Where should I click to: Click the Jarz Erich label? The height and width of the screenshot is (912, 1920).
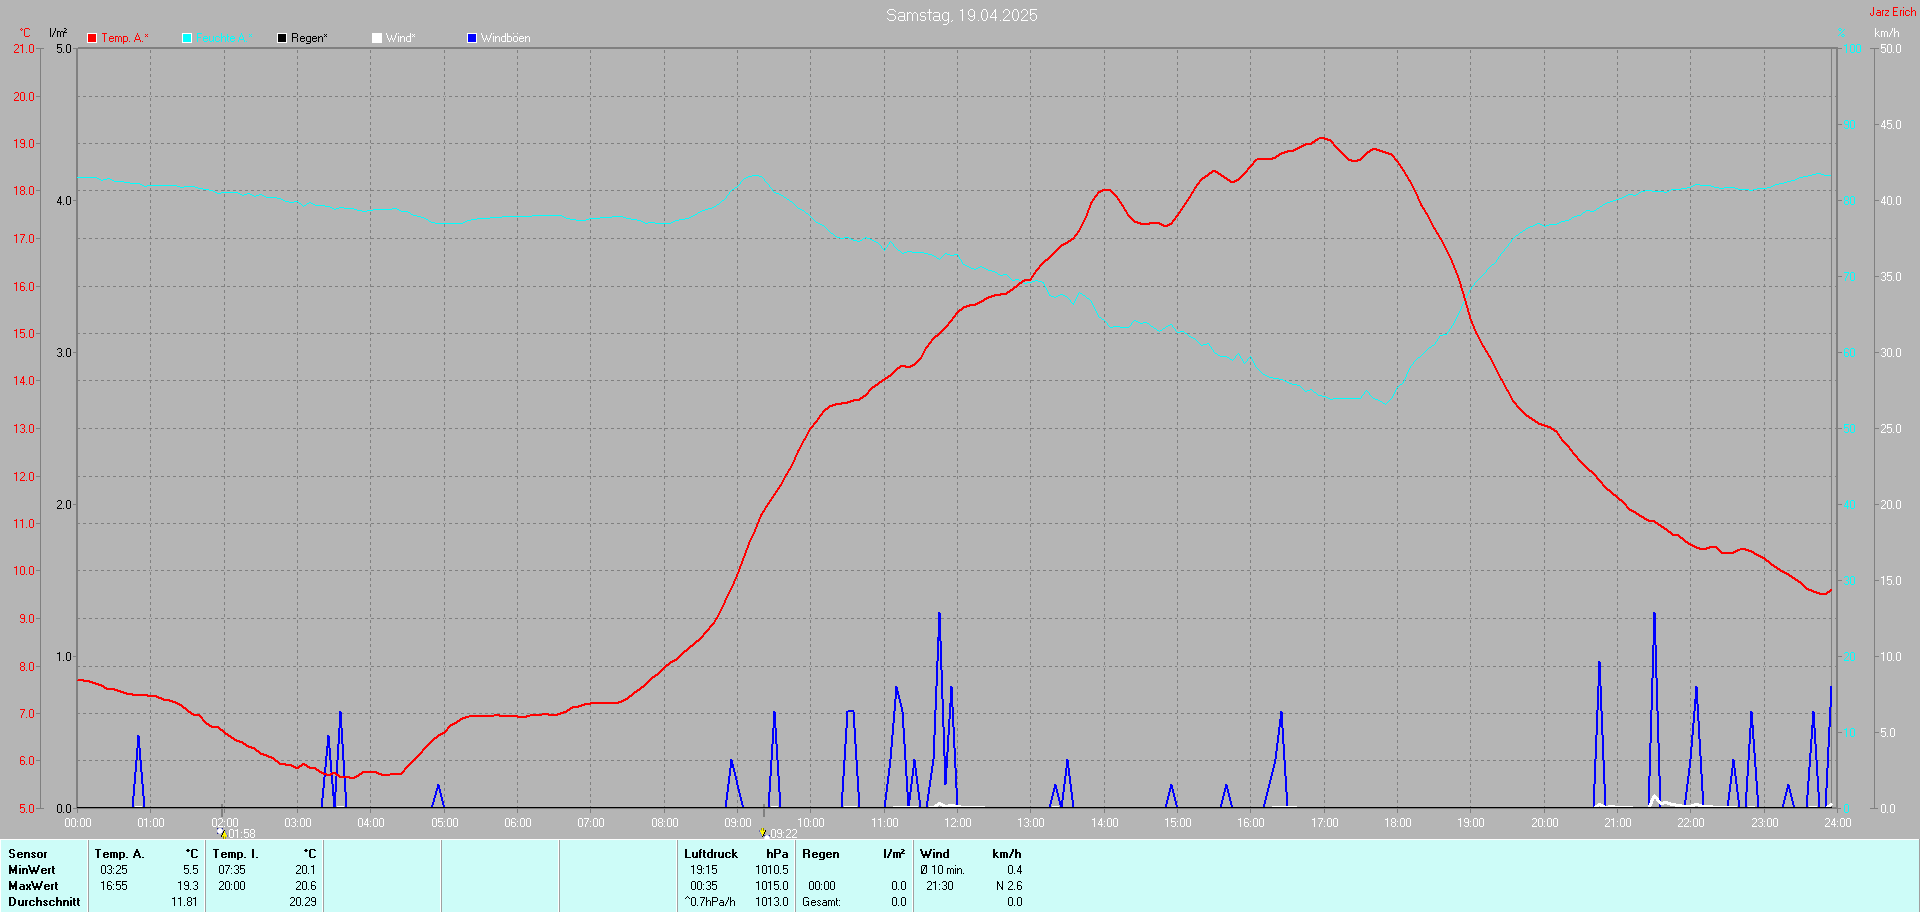1892,12
